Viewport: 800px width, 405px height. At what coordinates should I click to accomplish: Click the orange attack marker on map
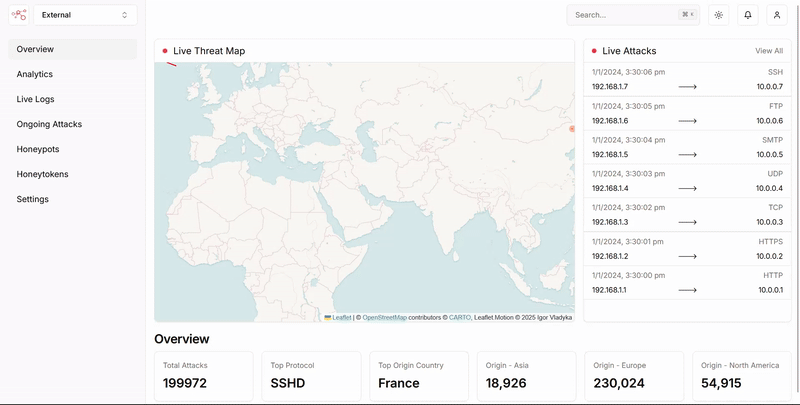[x=572, y=129]
